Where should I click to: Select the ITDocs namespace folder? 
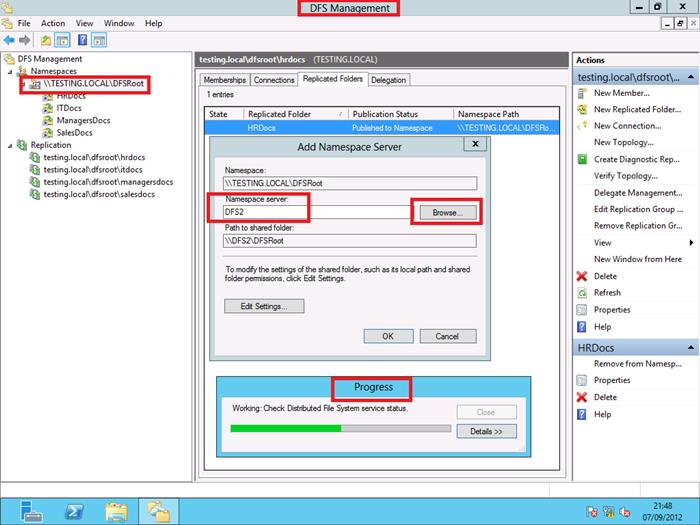click(x=69, y=108)
